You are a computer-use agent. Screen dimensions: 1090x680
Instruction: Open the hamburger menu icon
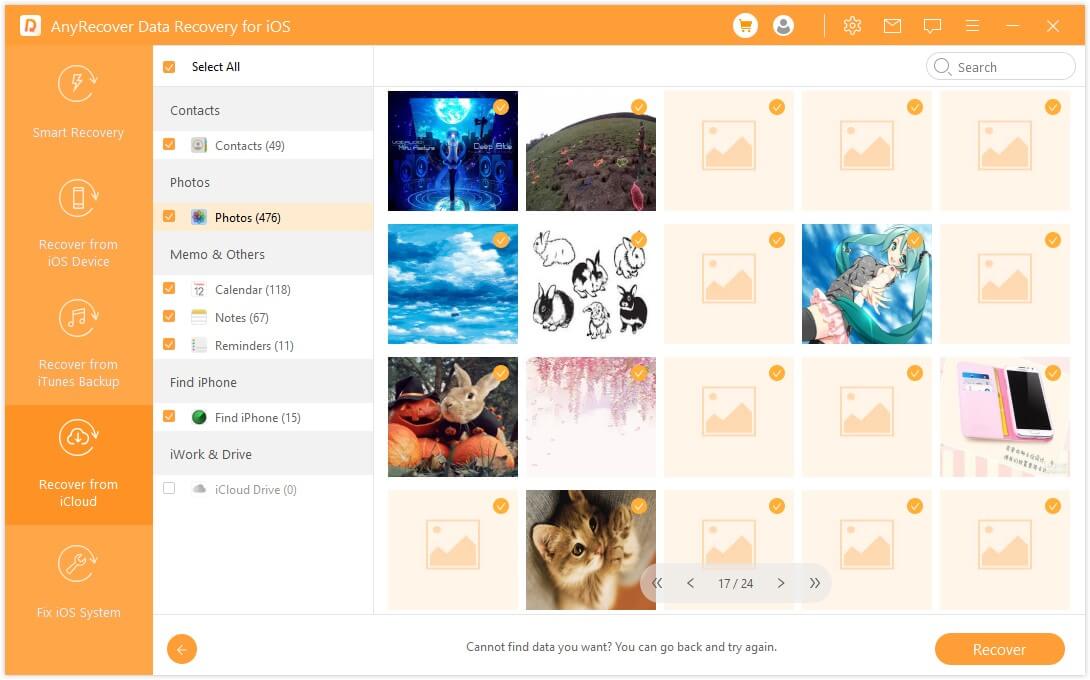(x=972, y=26)
